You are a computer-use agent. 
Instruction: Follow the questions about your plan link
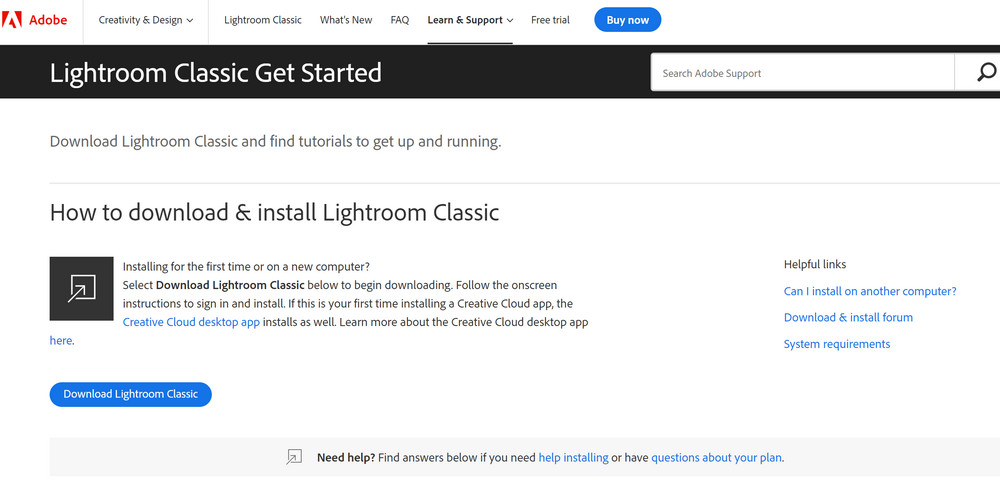click(716, 457)
